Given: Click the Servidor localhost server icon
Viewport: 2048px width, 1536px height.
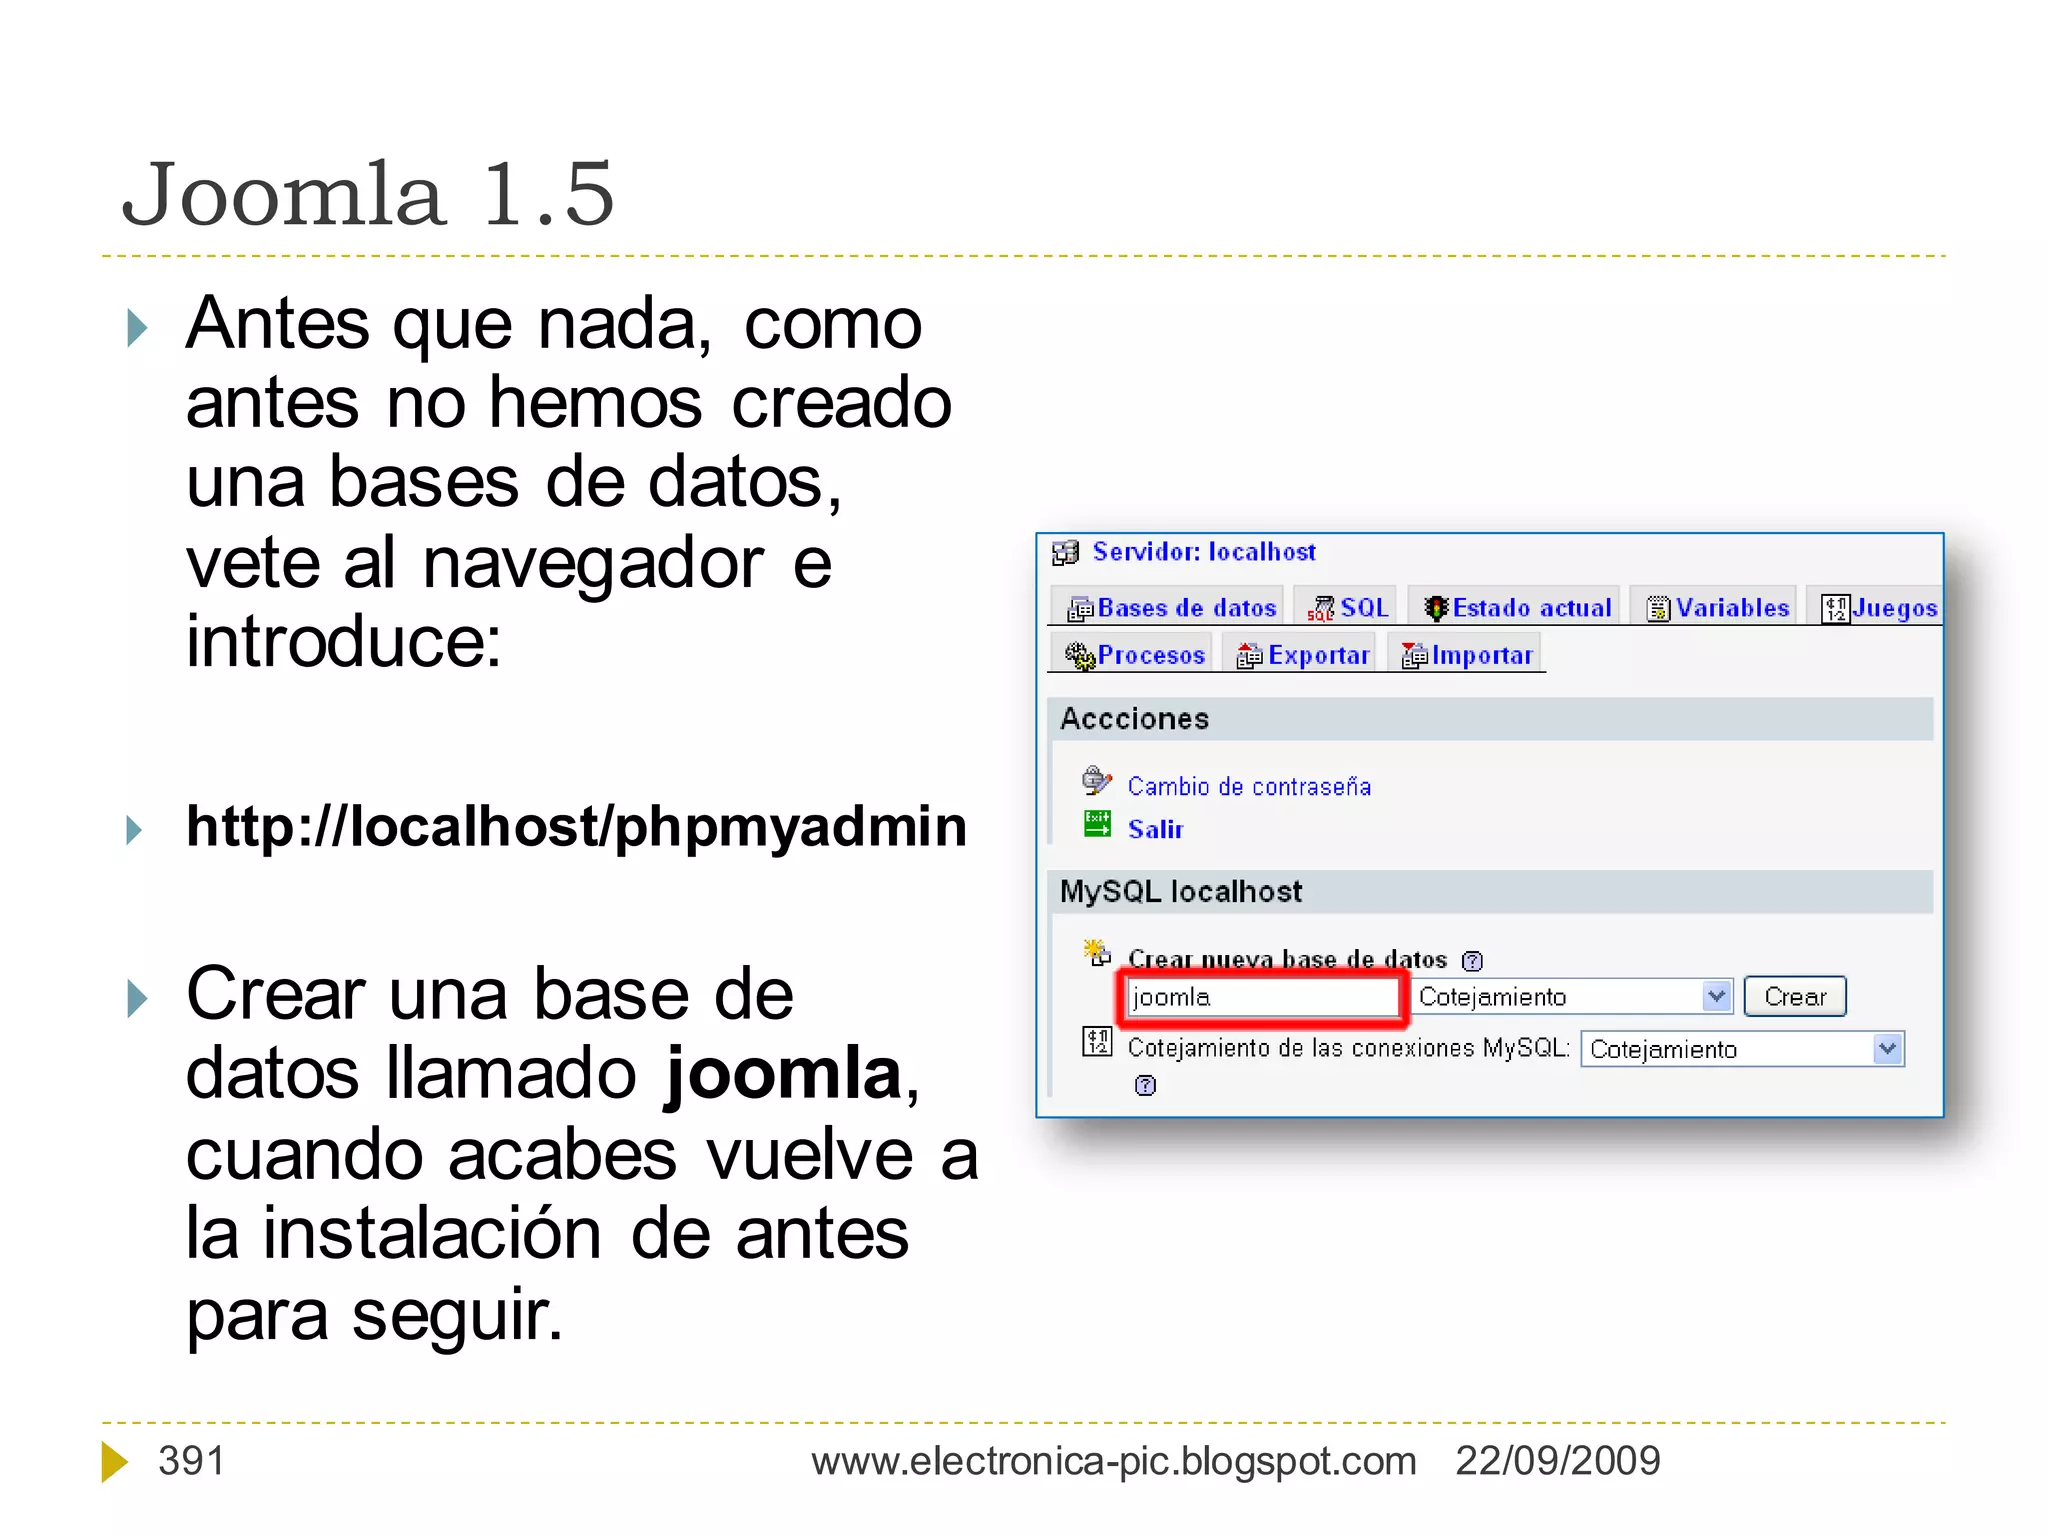Looking at the screenshot, I should click(x=1066, y=553).
